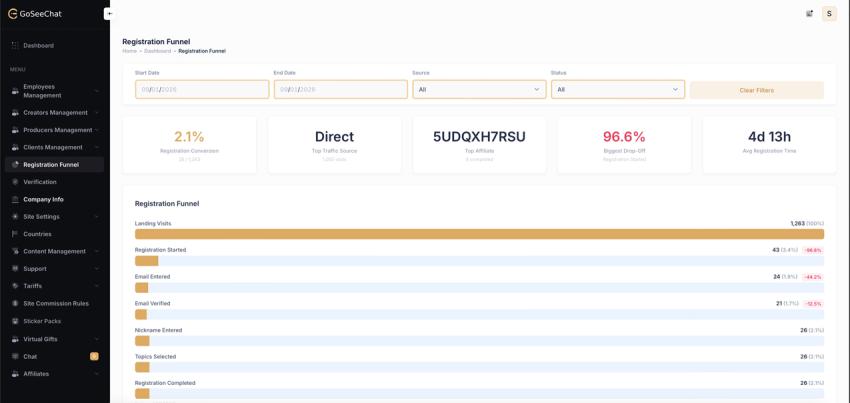Open the user avatar S menu
Viewport: 850px width, 403px height.
(x=829, y=14)
